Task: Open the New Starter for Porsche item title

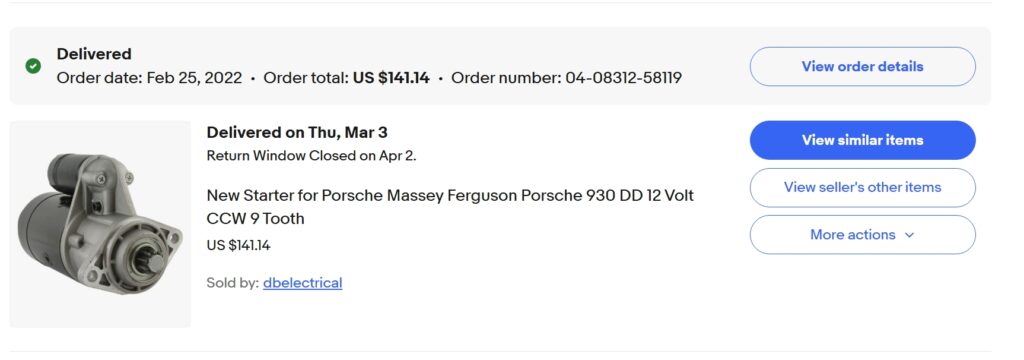Action: click(x=450, y=206)
